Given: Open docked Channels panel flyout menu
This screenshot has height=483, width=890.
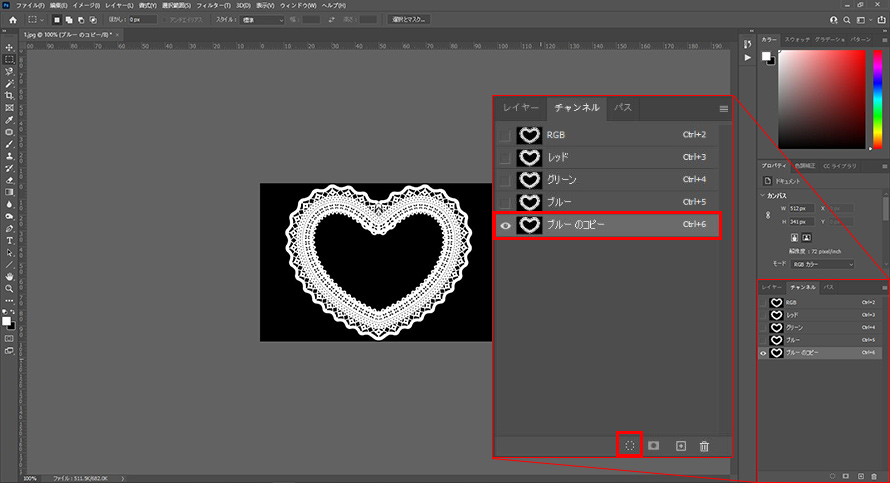Looking at the screenshot, I should click(884, 288).
